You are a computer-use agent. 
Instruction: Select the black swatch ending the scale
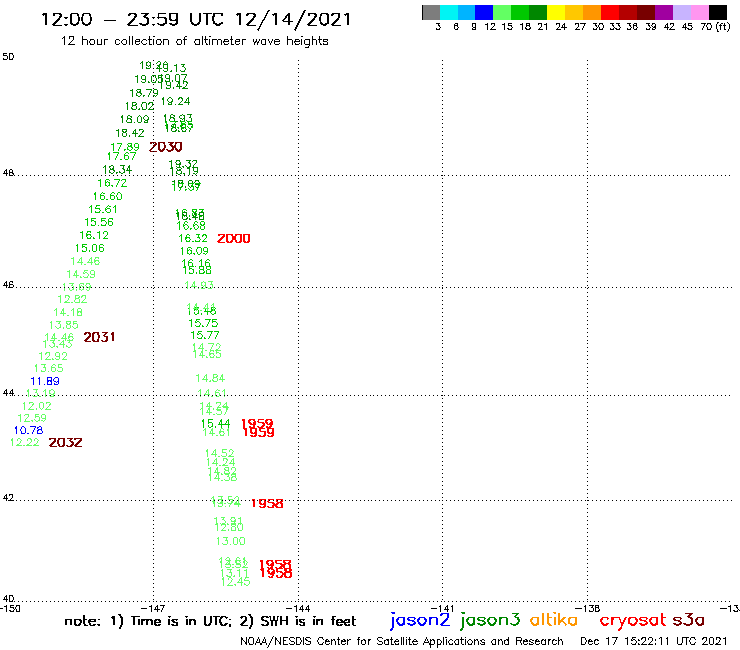pos(718,12)
